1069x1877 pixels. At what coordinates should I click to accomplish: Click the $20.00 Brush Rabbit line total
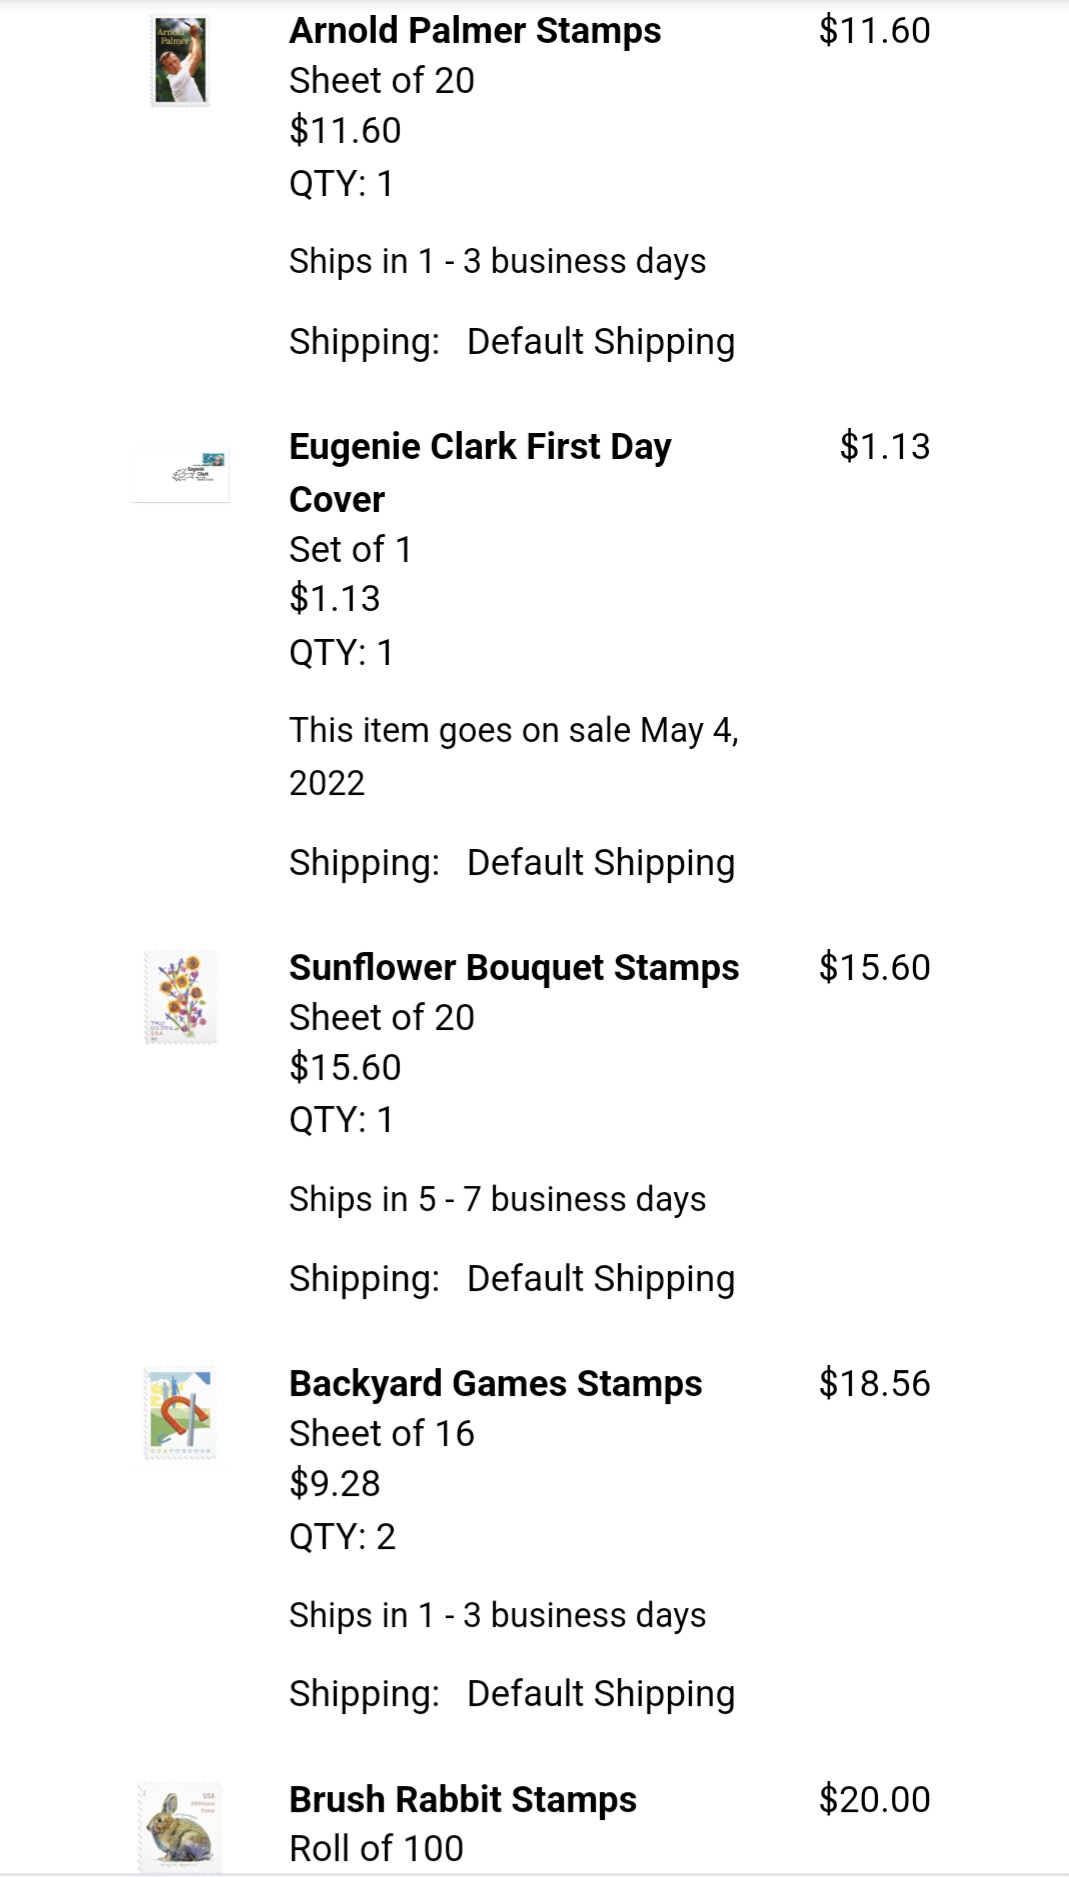pyautogui.click(x=874, y=1800)
